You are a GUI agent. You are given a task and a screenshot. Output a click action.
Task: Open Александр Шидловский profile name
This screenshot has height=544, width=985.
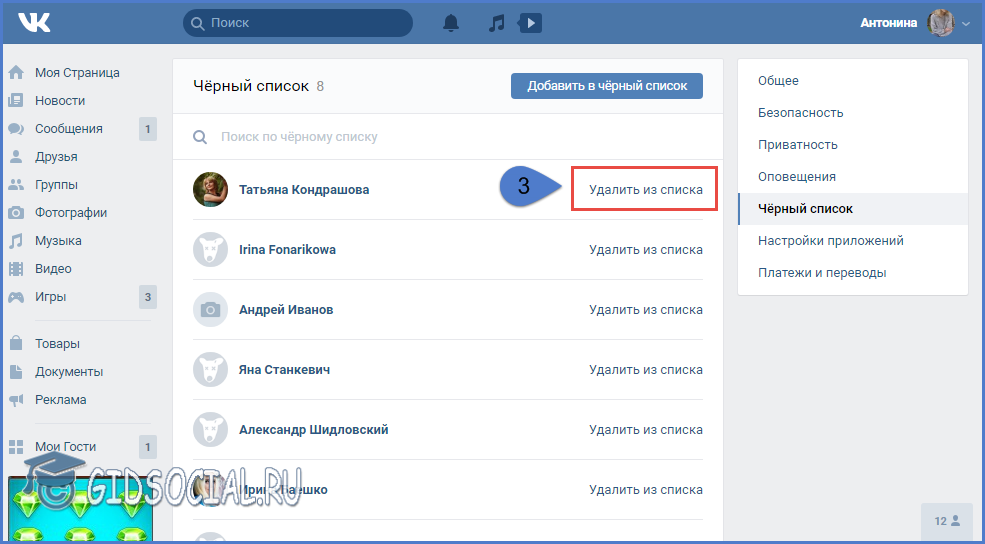[313, 430]
